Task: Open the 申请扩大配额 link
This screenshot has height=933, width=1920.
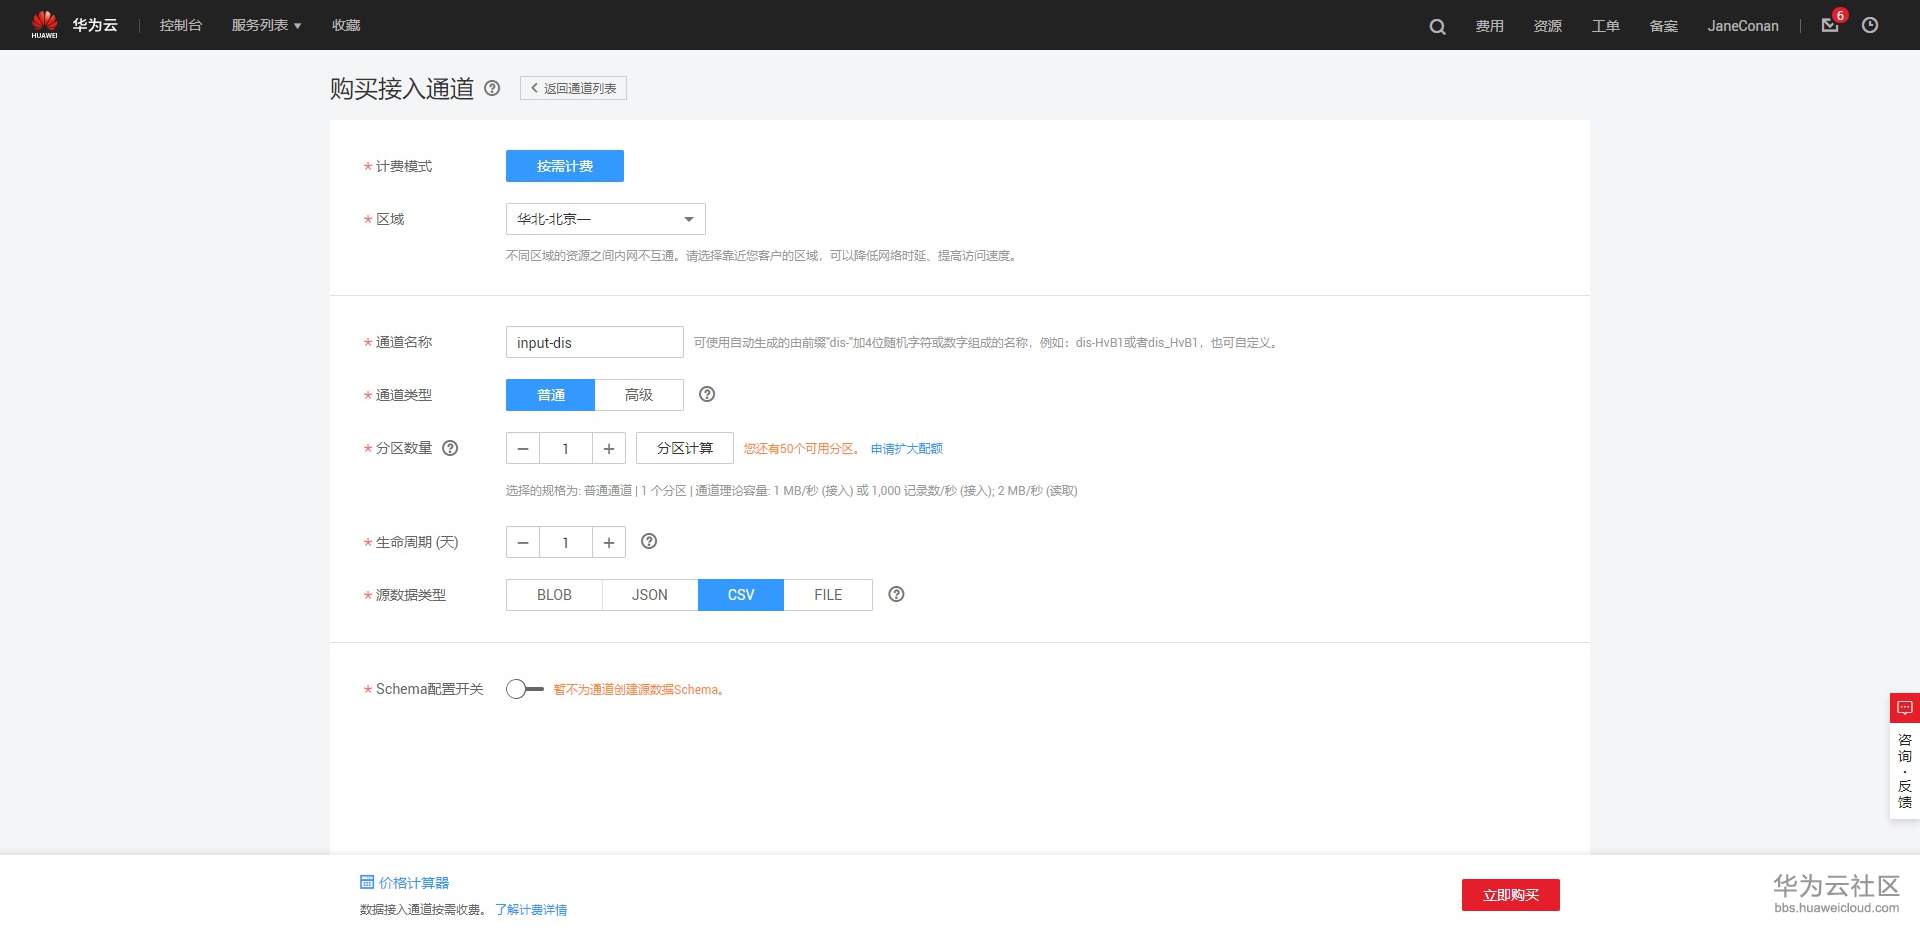Action: 907,449
